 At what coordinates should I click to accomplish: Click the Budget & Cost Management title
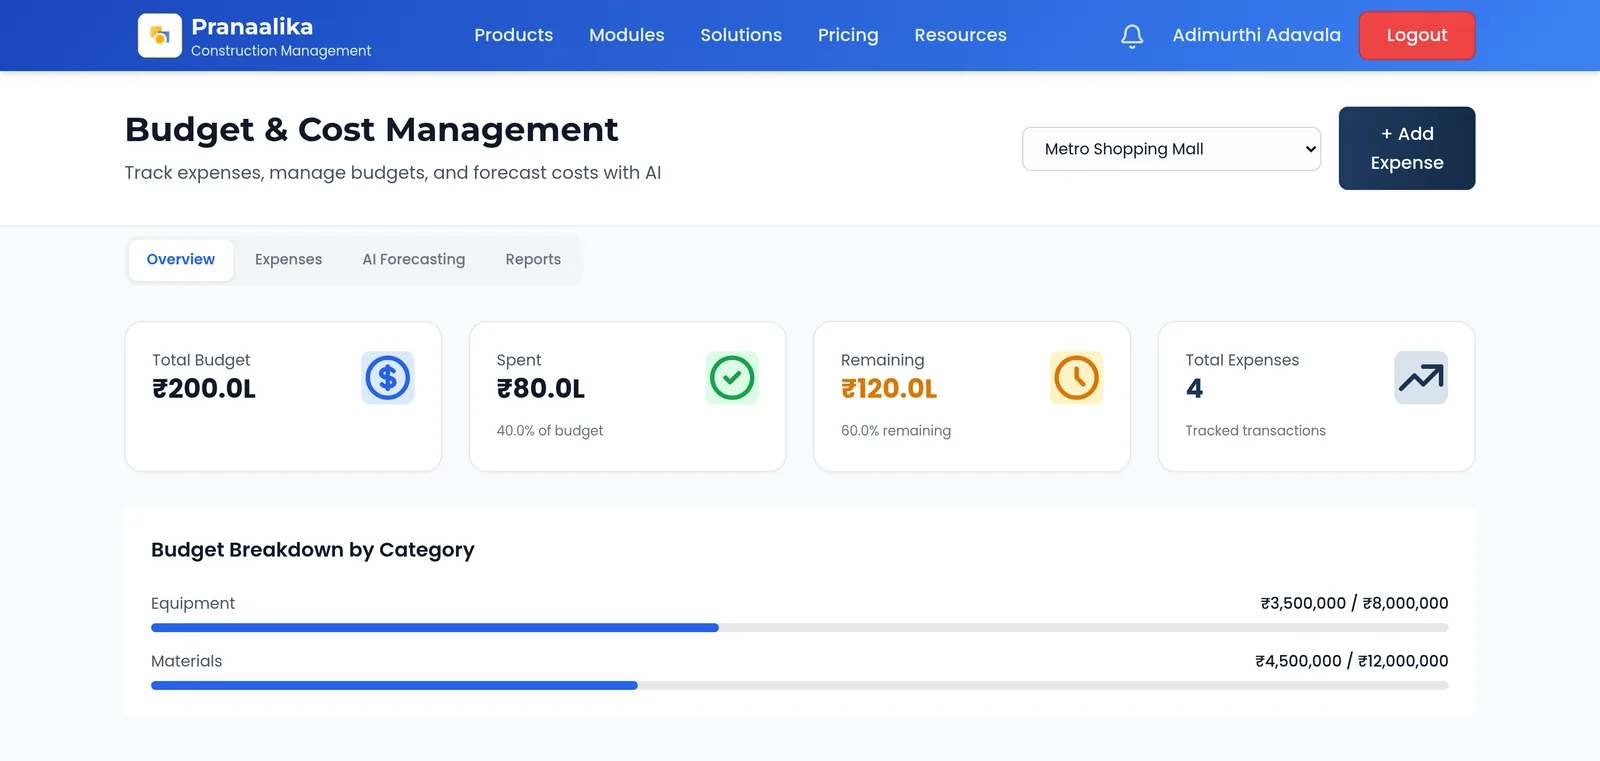(x=372, y=130)
